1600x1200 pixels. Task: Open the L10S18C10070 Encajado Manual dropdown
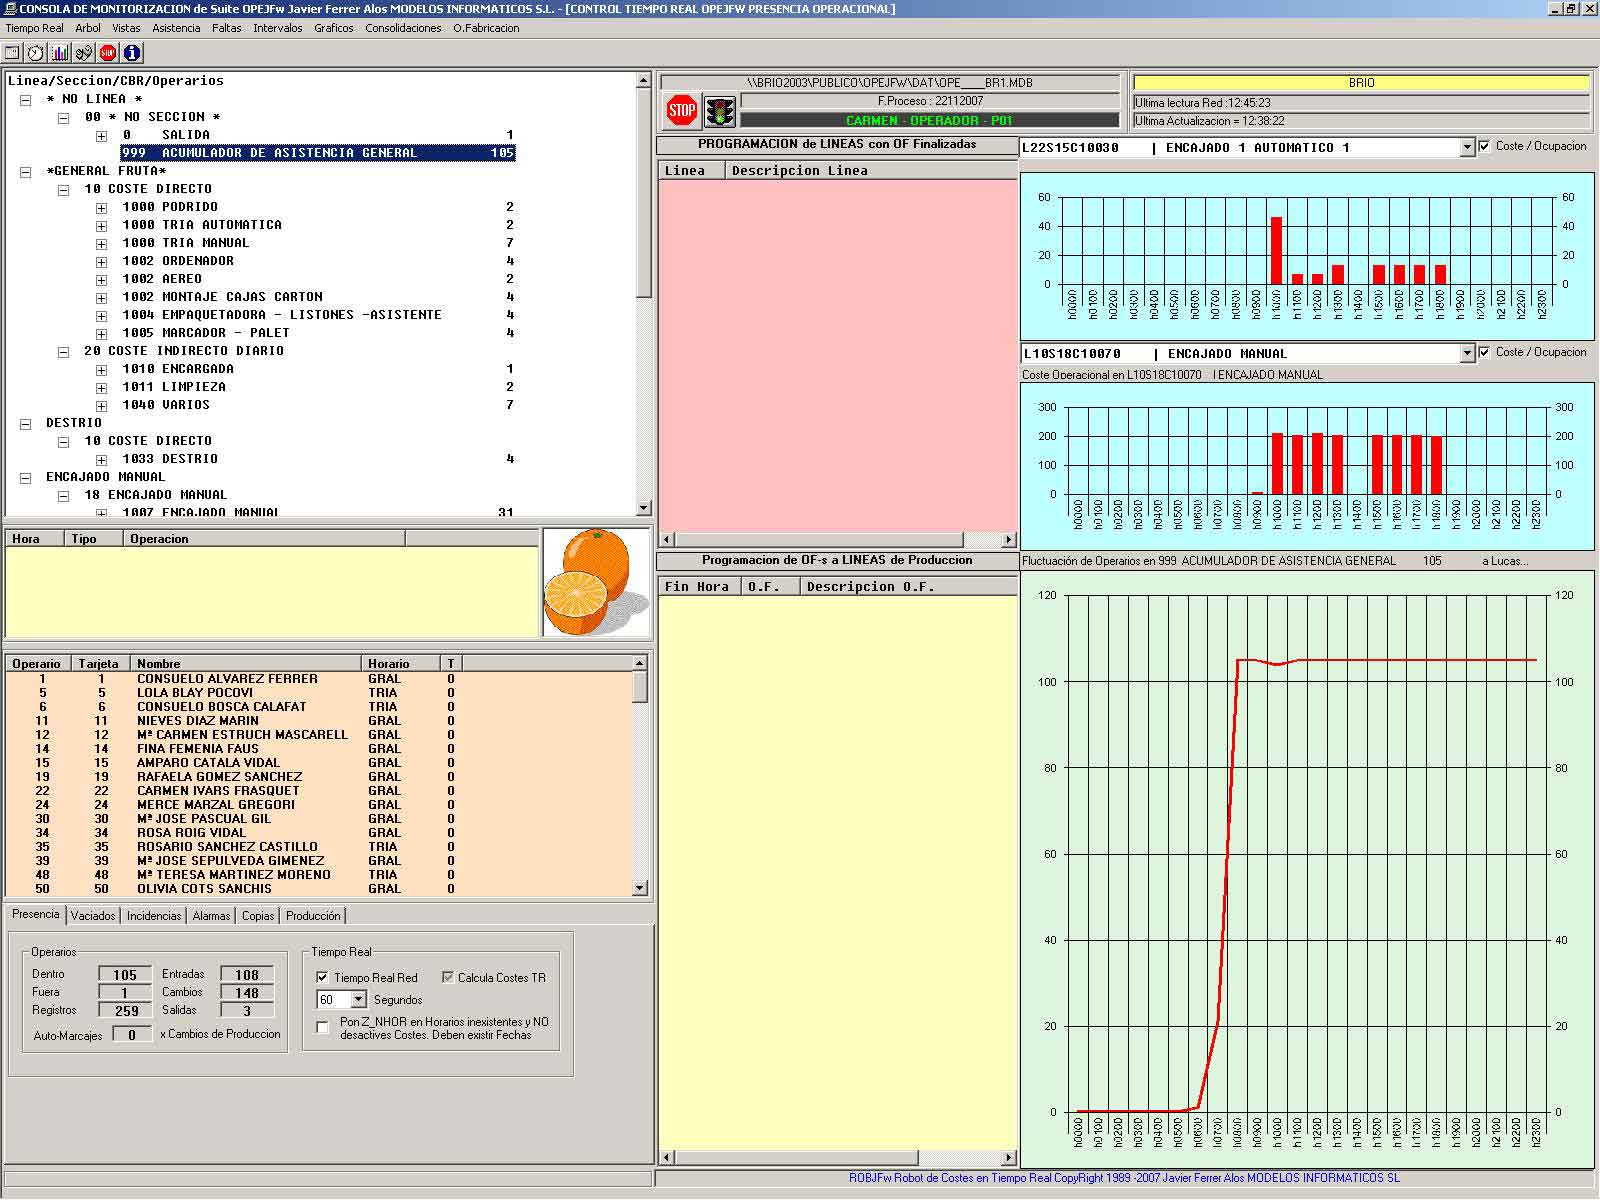click(x=1467, y=353)
